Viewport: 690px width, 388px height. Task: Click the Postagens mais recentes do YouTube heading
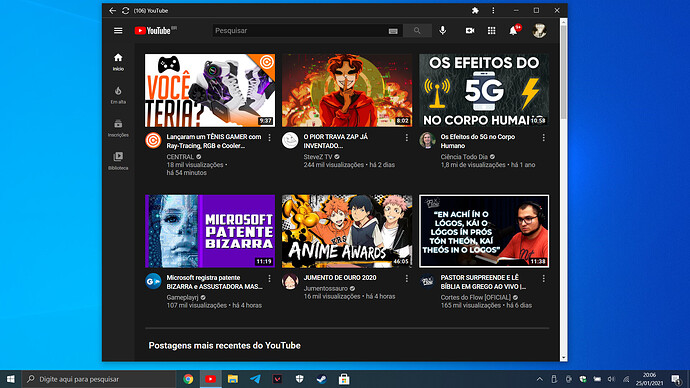point(224,346)
